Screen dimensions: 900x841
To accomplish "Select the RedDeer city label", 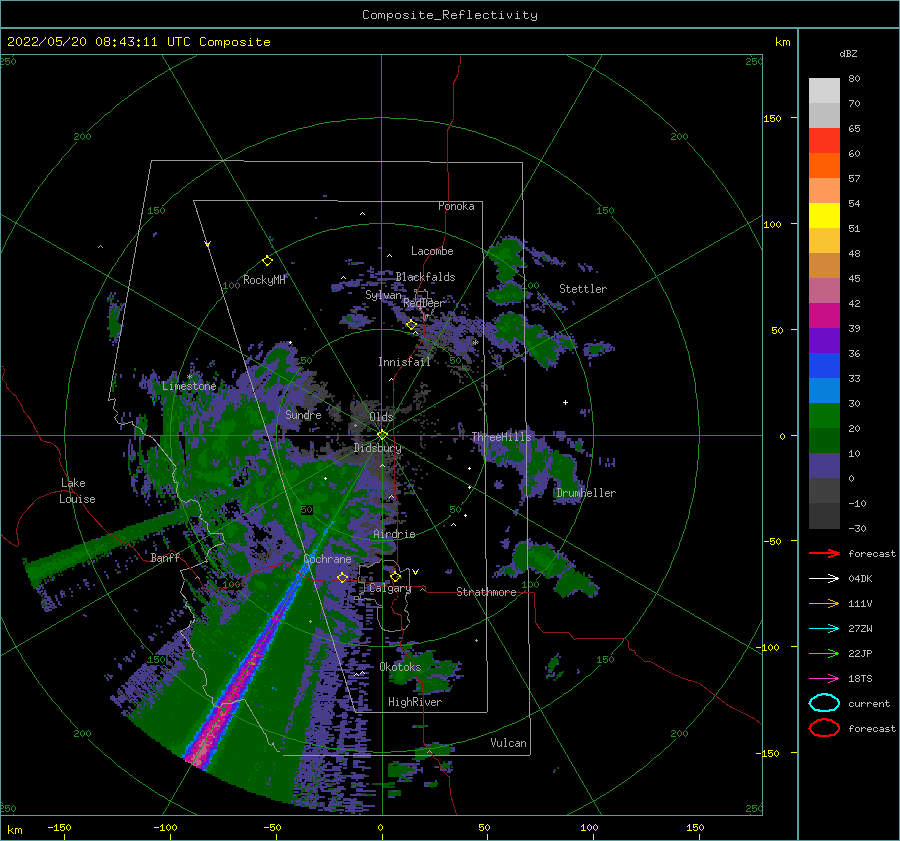I will tap(423, 303).
